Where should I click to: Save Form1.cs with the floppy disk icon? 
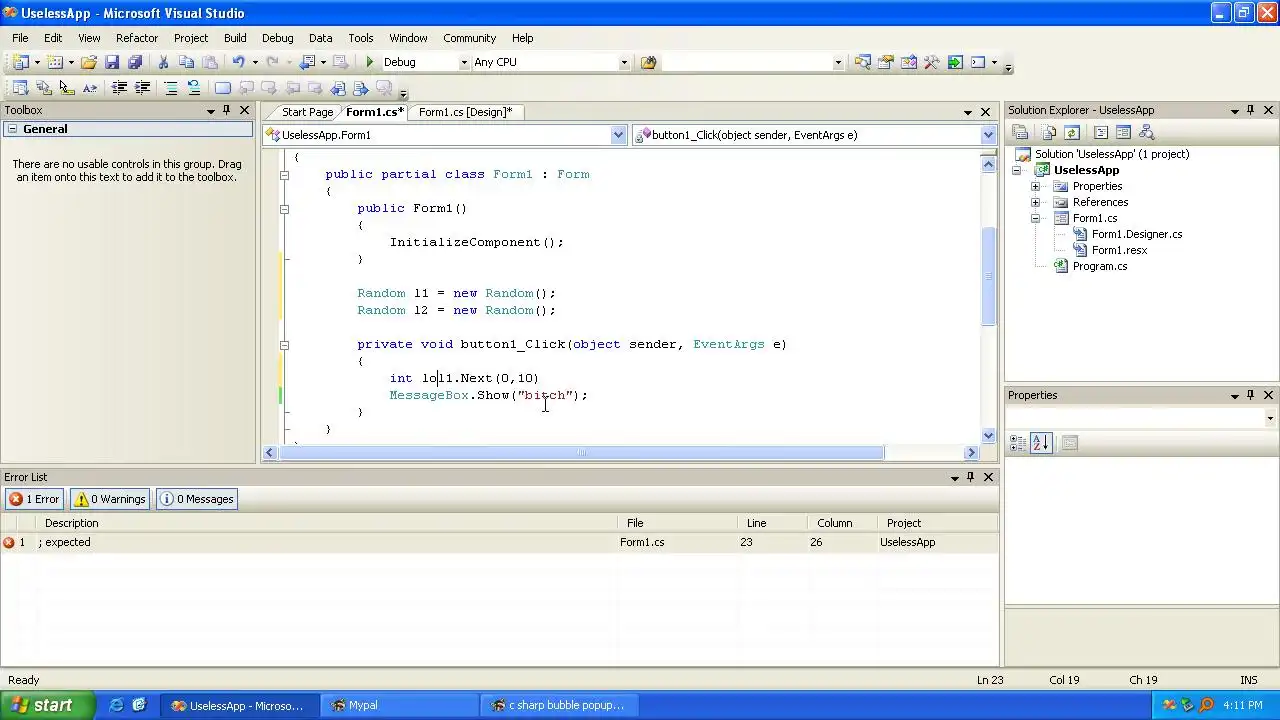click(112, 62)
